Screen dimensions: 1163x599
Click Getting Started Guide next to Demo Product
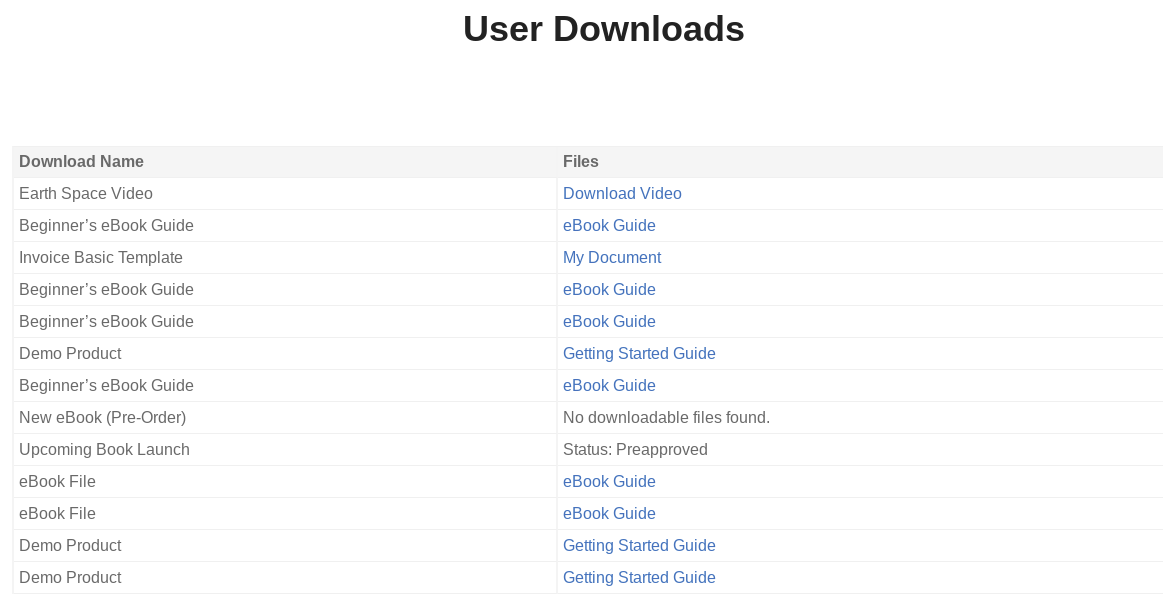click(x=639, y=353)
